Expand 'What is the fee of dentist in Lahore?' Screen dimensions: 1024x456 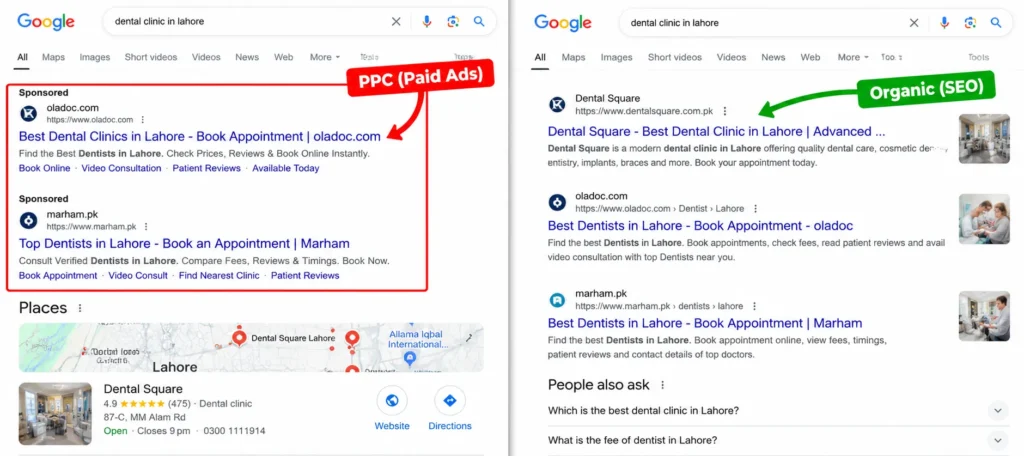(x=997, y=440)
